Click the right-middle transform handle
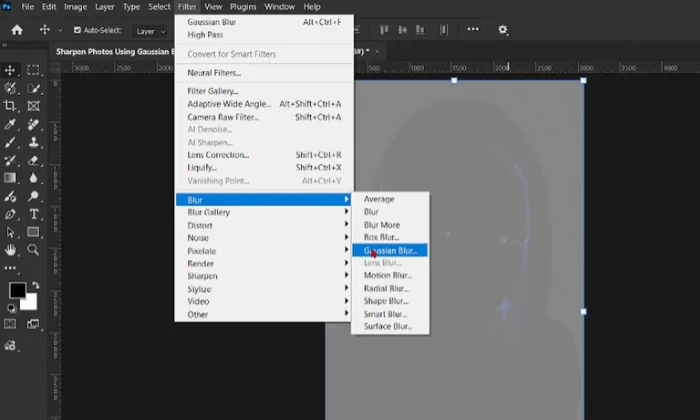Screen dimensions: 700x420 pos(583,312)
